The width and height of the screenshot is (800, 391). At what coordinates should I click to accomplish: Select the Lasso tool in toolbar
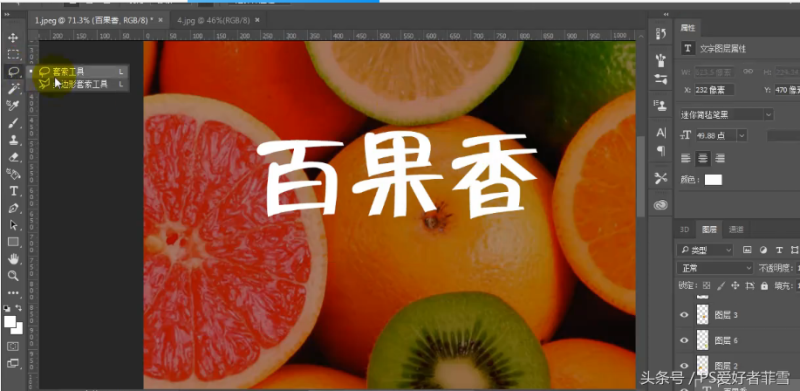[13, 71]
